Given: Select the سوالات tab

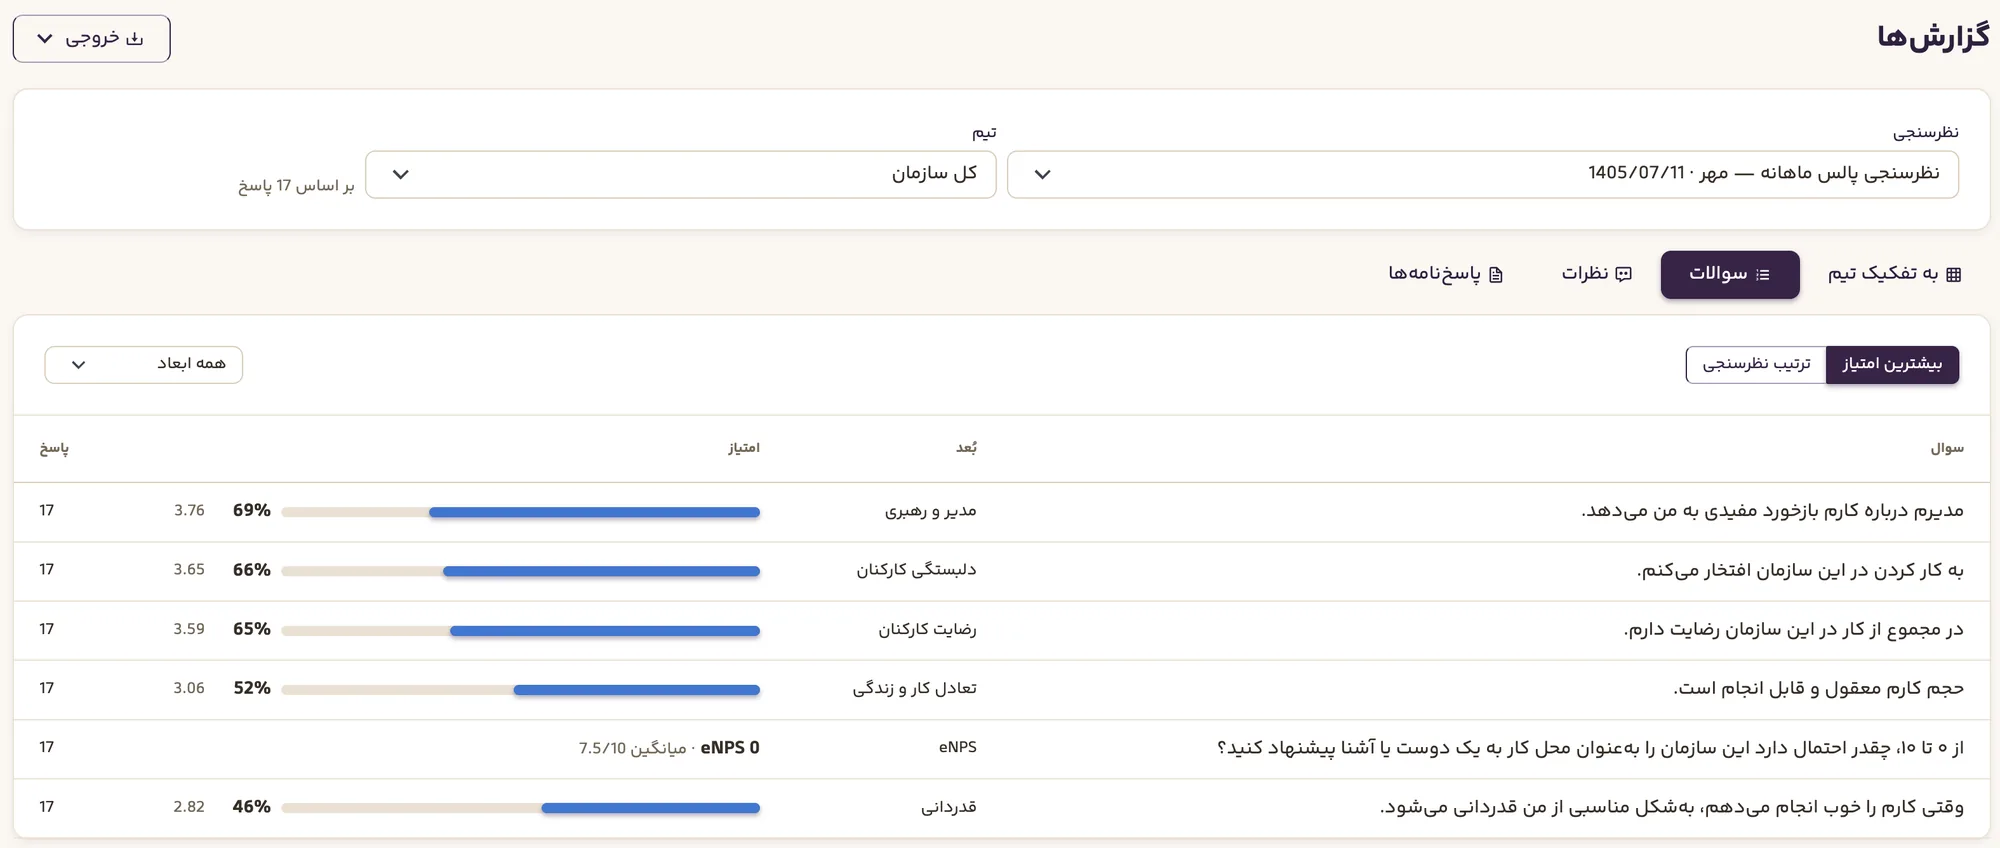Looking at the screenshot, I should pos(1730,274).
